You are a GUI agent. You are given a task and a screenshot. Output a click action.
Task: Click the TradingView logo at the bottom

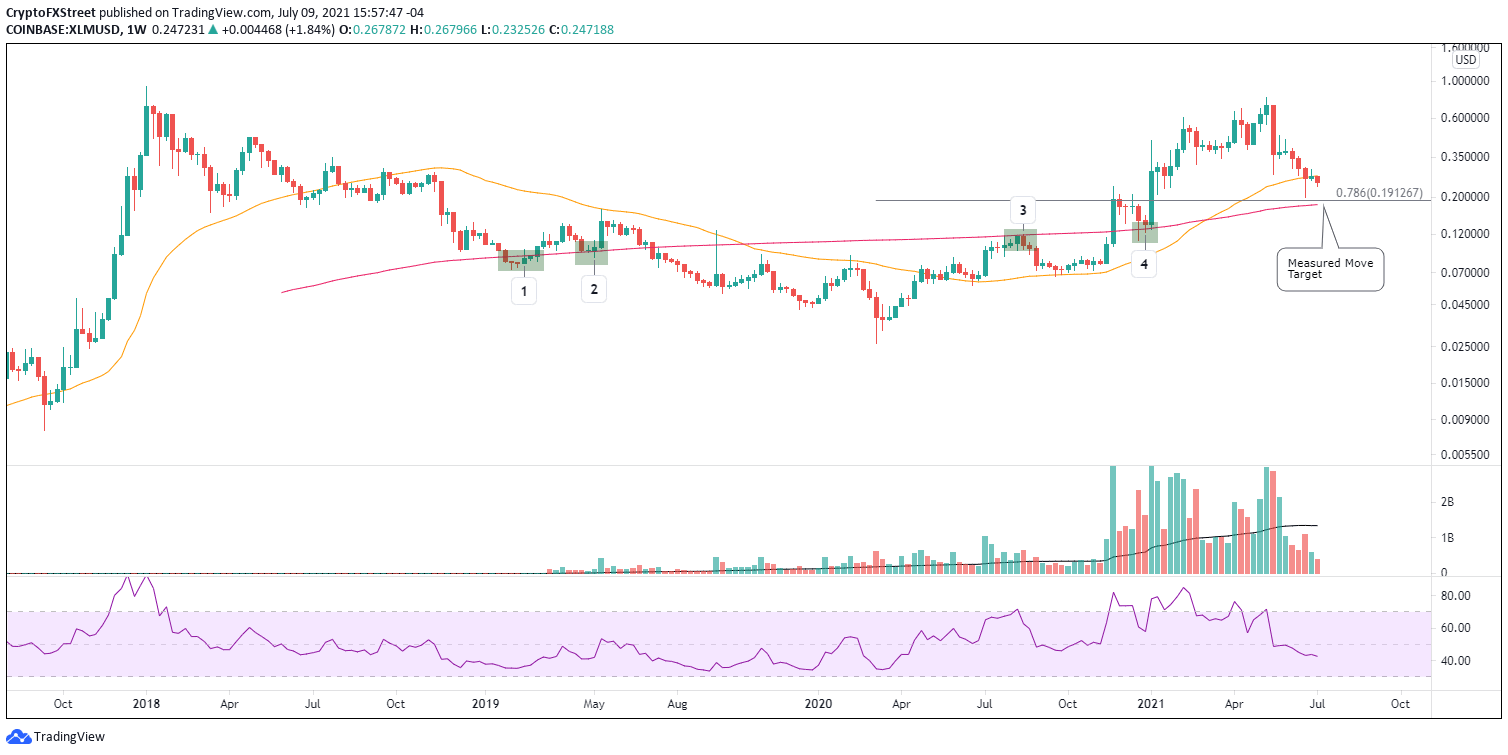pos(55,738)
